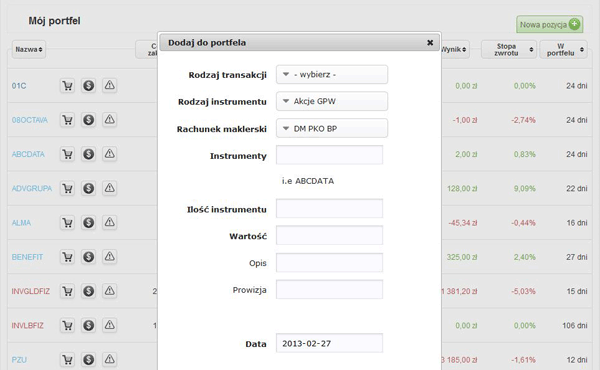This screenshot has width=600, height=370.
Task: Close the Dodaj do portfela dialog
Action: tap(430, 42)
